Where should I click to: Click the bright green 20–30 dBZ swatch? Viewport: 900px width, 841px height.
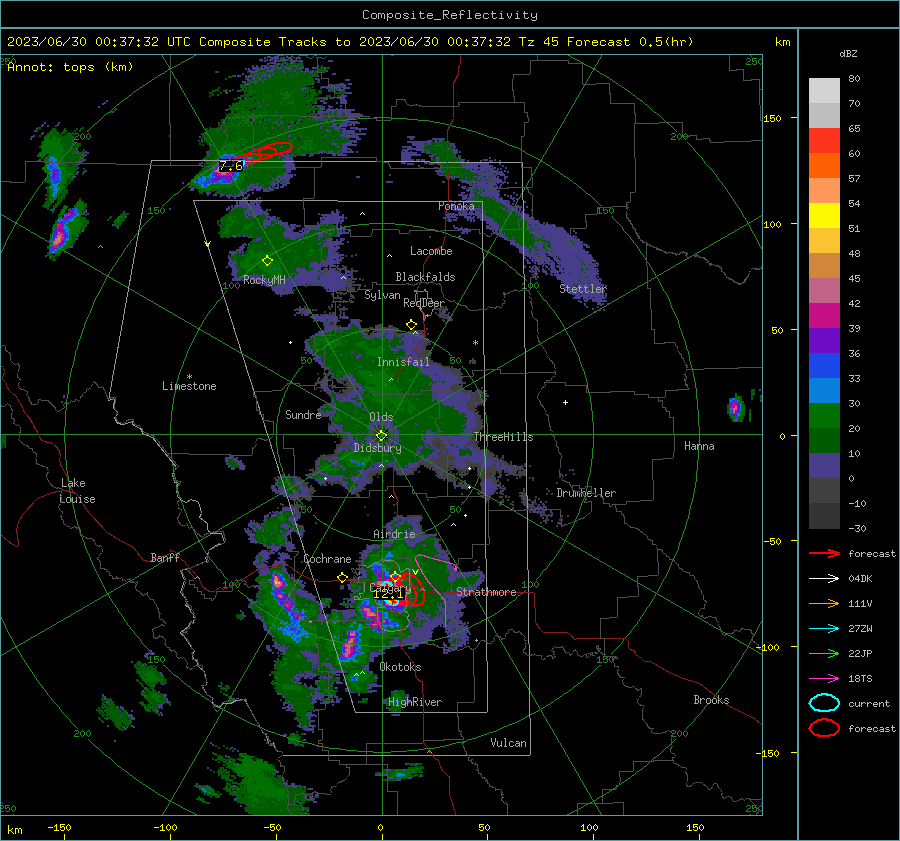[x=824, y=416]
